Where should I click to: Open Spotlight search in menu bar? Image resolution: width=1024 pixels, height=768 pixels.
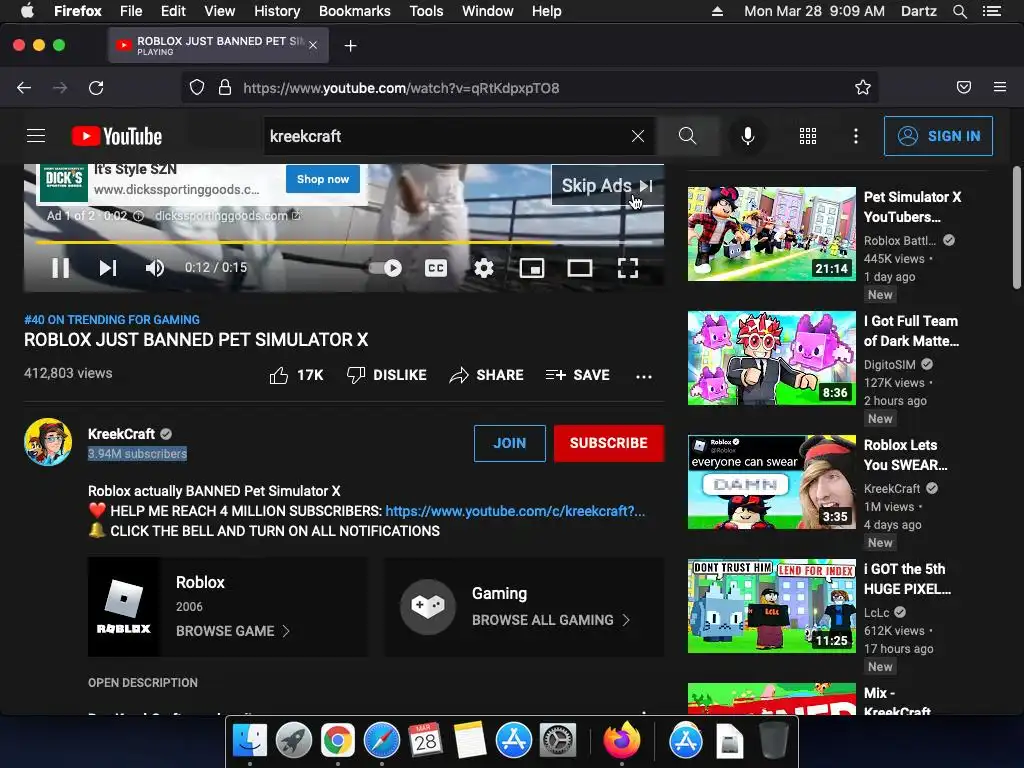[x=959, y=11]
